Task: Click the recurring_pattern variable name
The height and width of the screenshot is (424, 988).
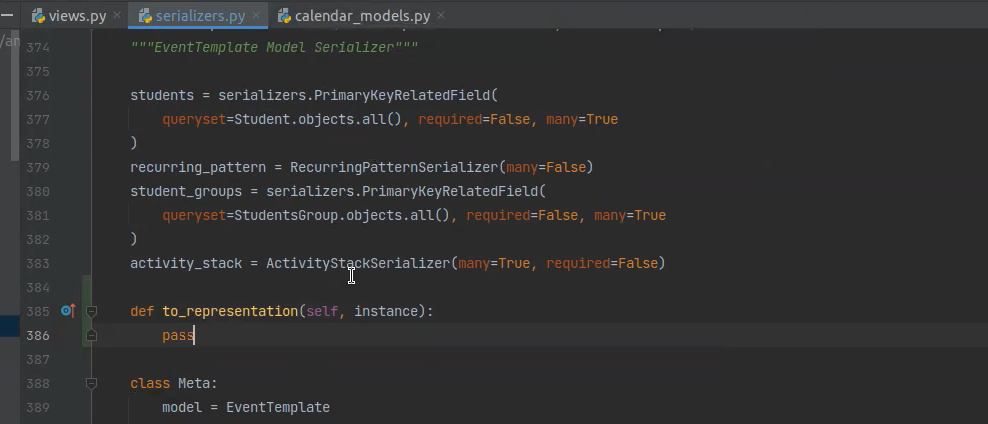Action: (198, 167)
